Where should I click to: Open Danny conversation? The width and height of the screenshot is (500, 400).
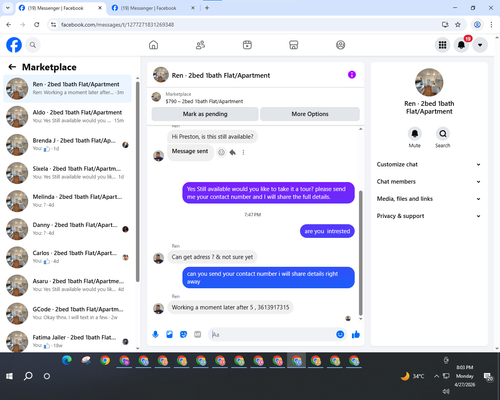[x=67, y=229]
